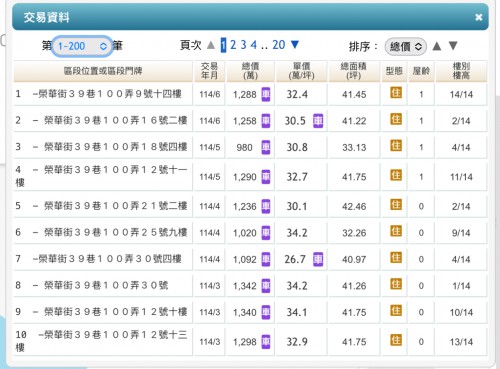The image size is (500, 369).
Task: Select page 1 in pagination
Action: point(223,45)
